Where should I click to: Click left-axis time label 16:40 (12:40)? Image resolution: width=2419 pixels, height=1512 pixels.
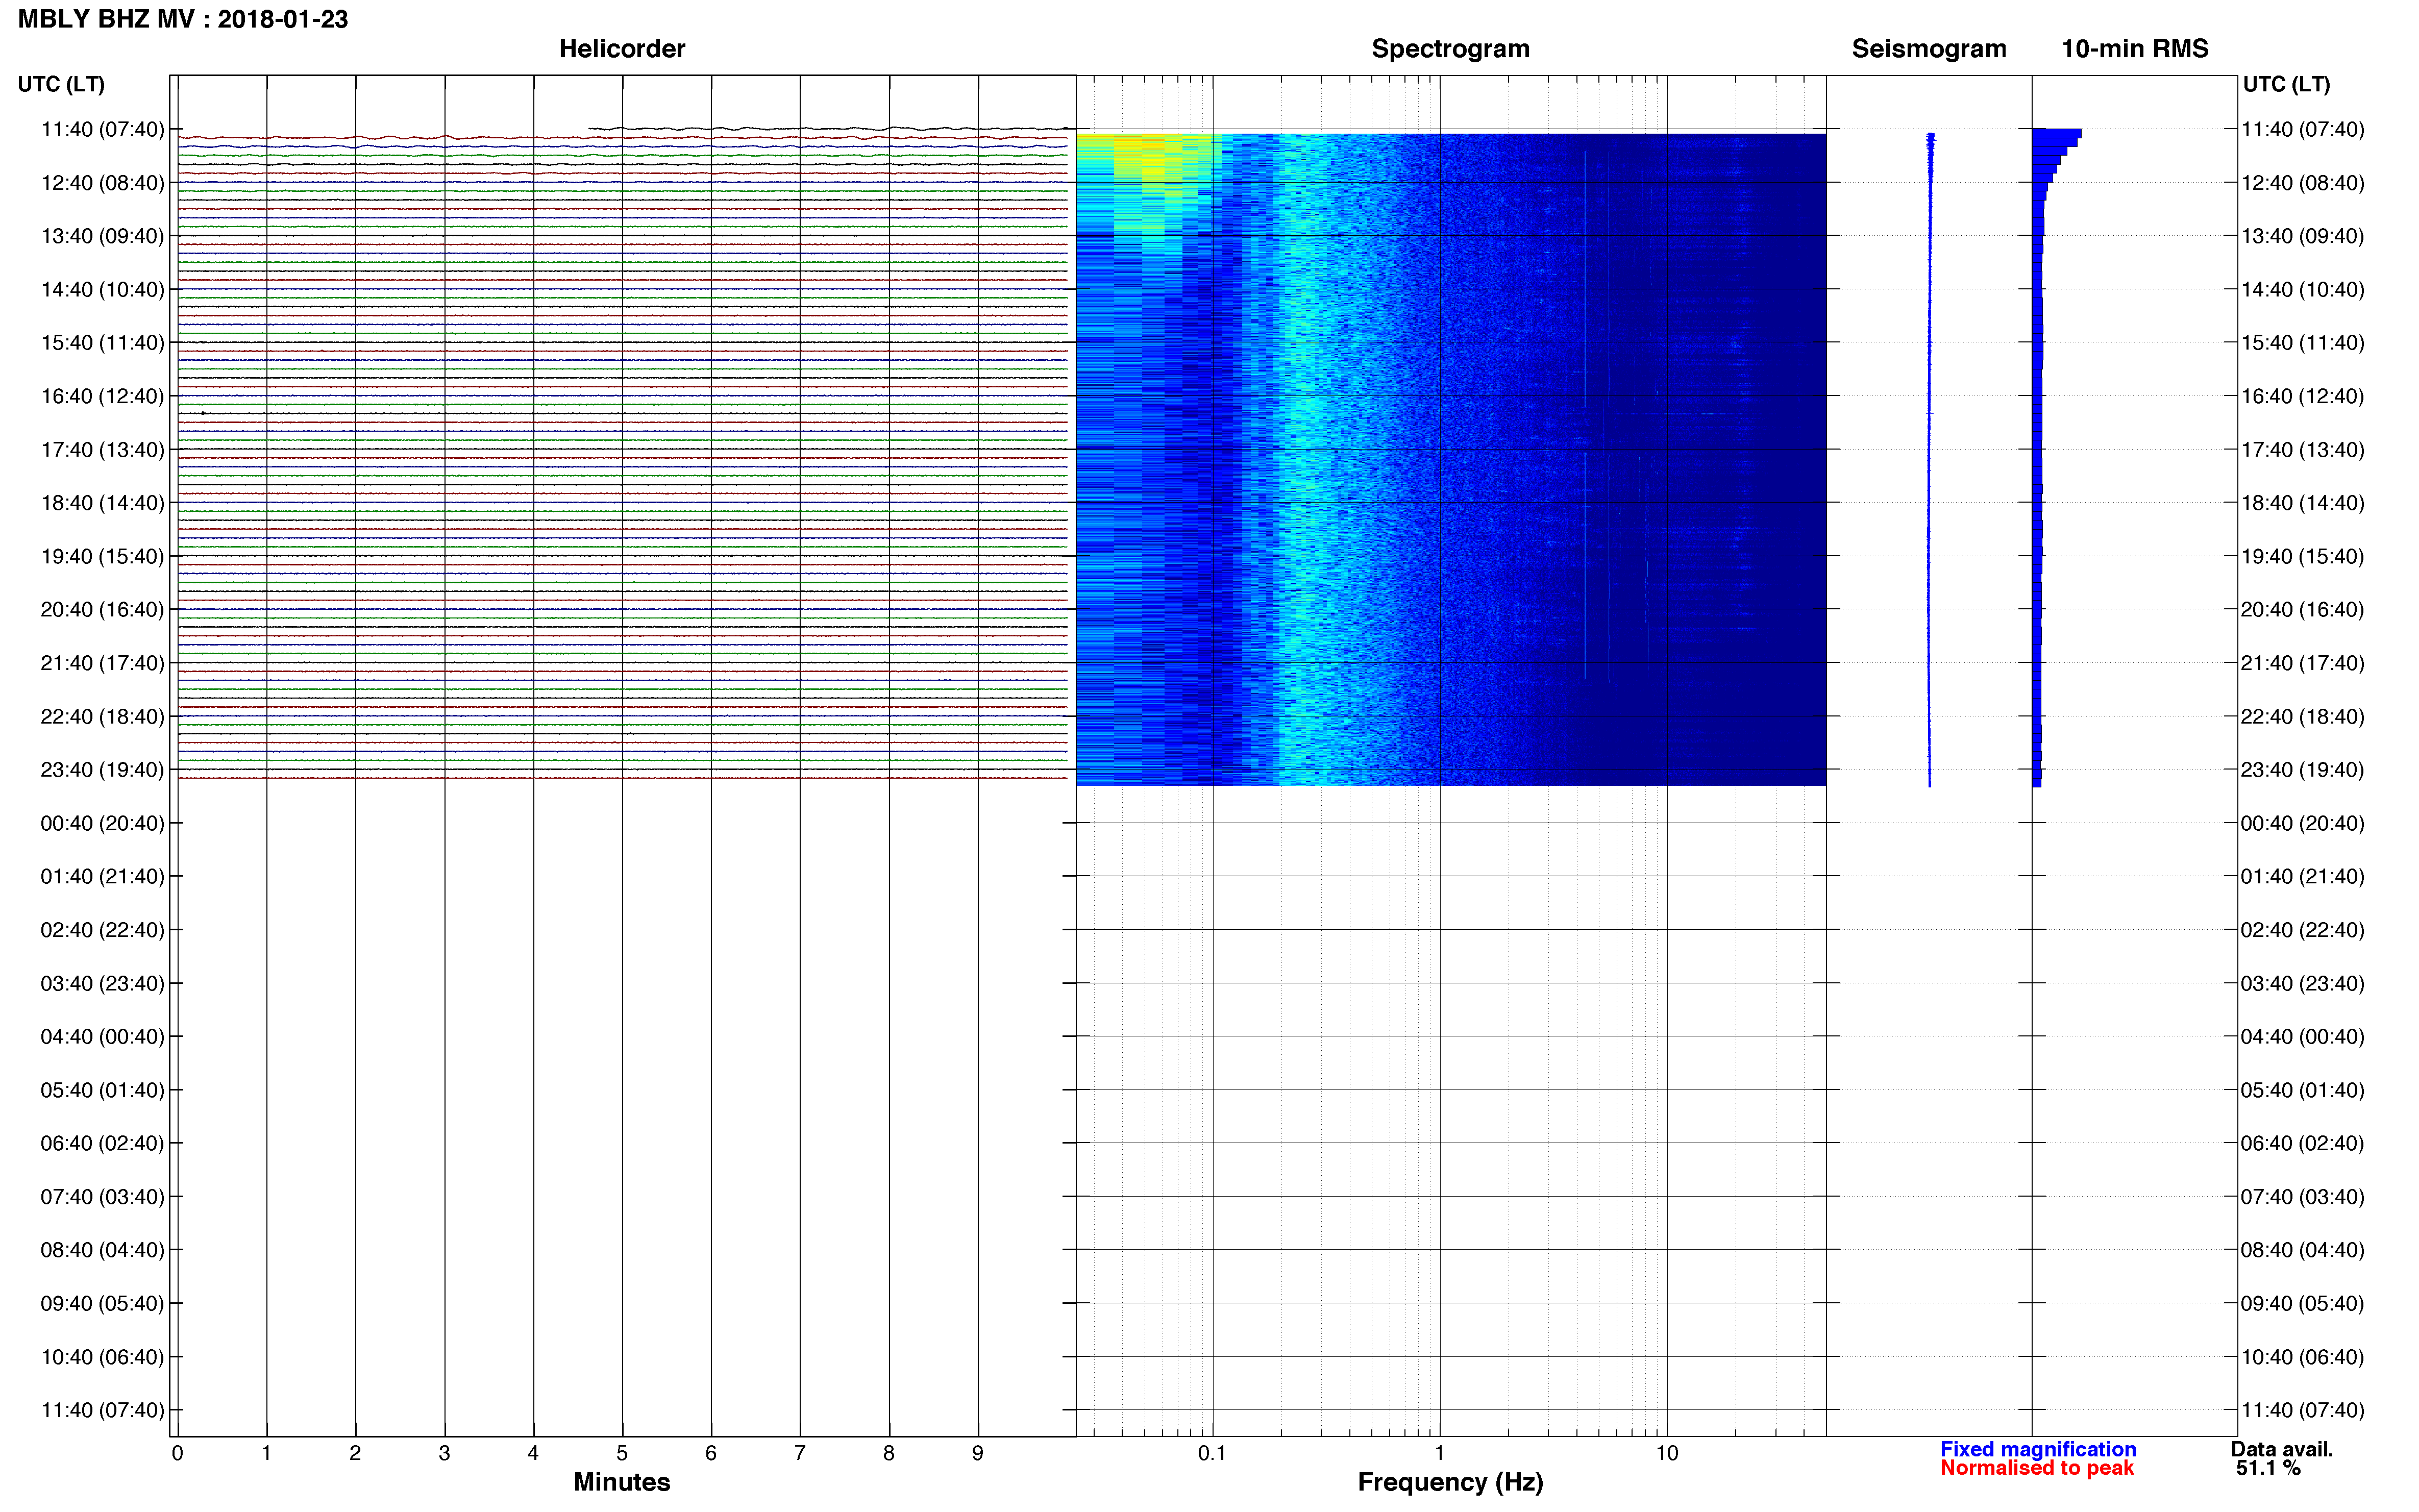[x=102, y=396]
